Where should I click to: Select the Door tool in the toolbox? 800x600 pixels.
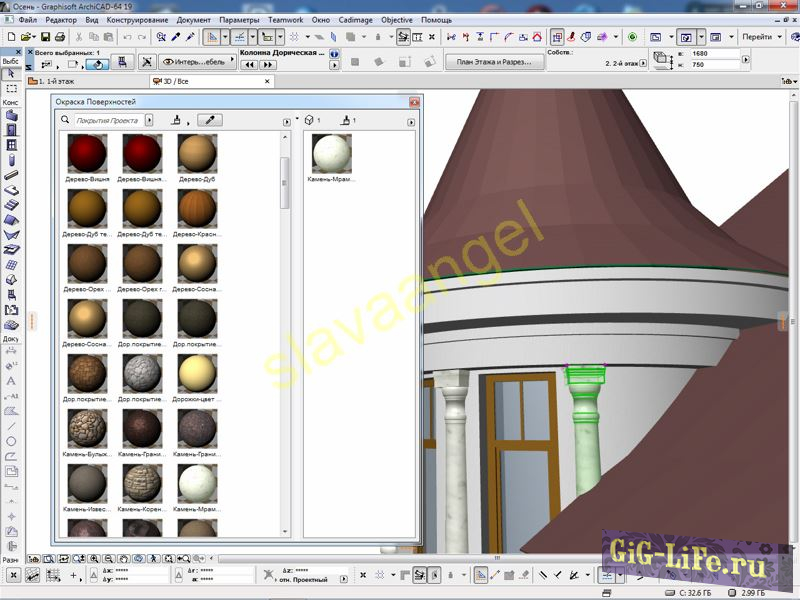[x=11, y=130]
